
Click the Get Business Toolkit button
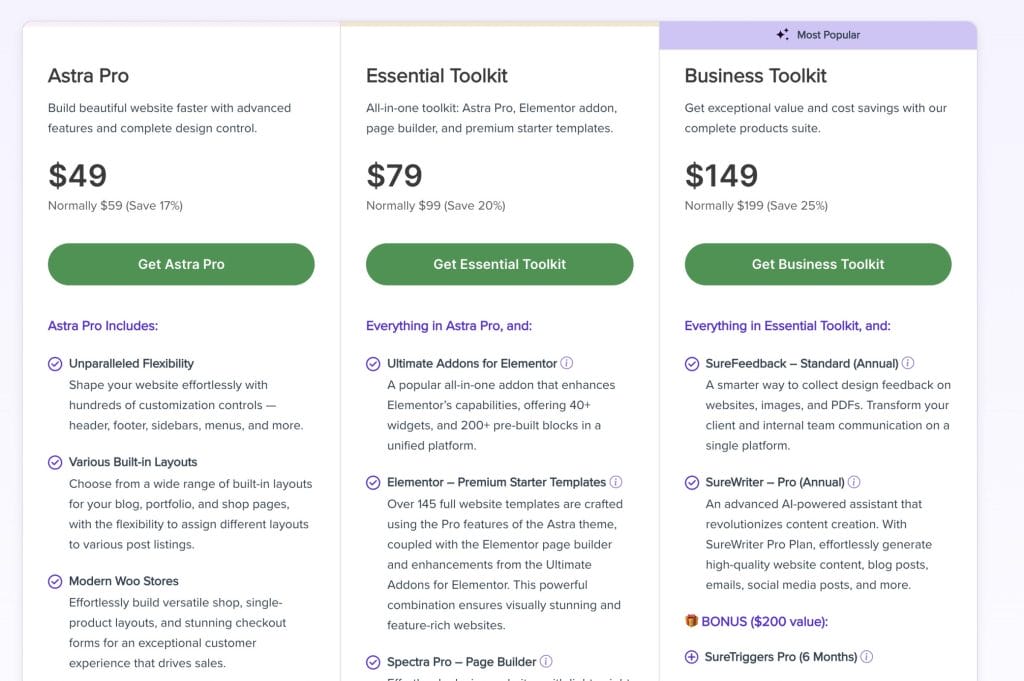point(817,264)
